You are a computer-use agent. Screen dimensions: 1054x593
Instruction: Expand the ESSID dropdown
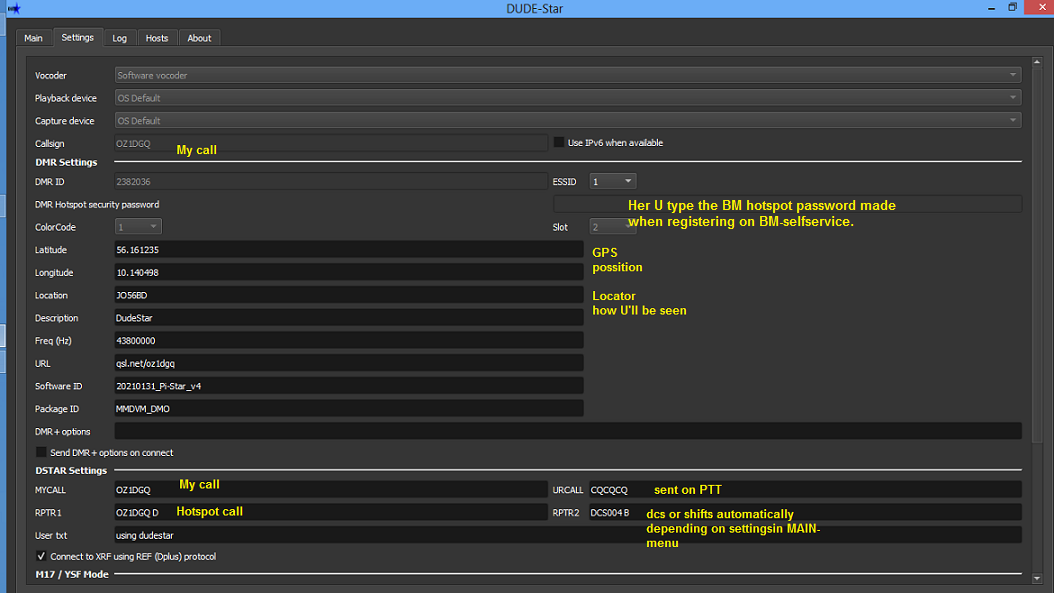(612, 182)
